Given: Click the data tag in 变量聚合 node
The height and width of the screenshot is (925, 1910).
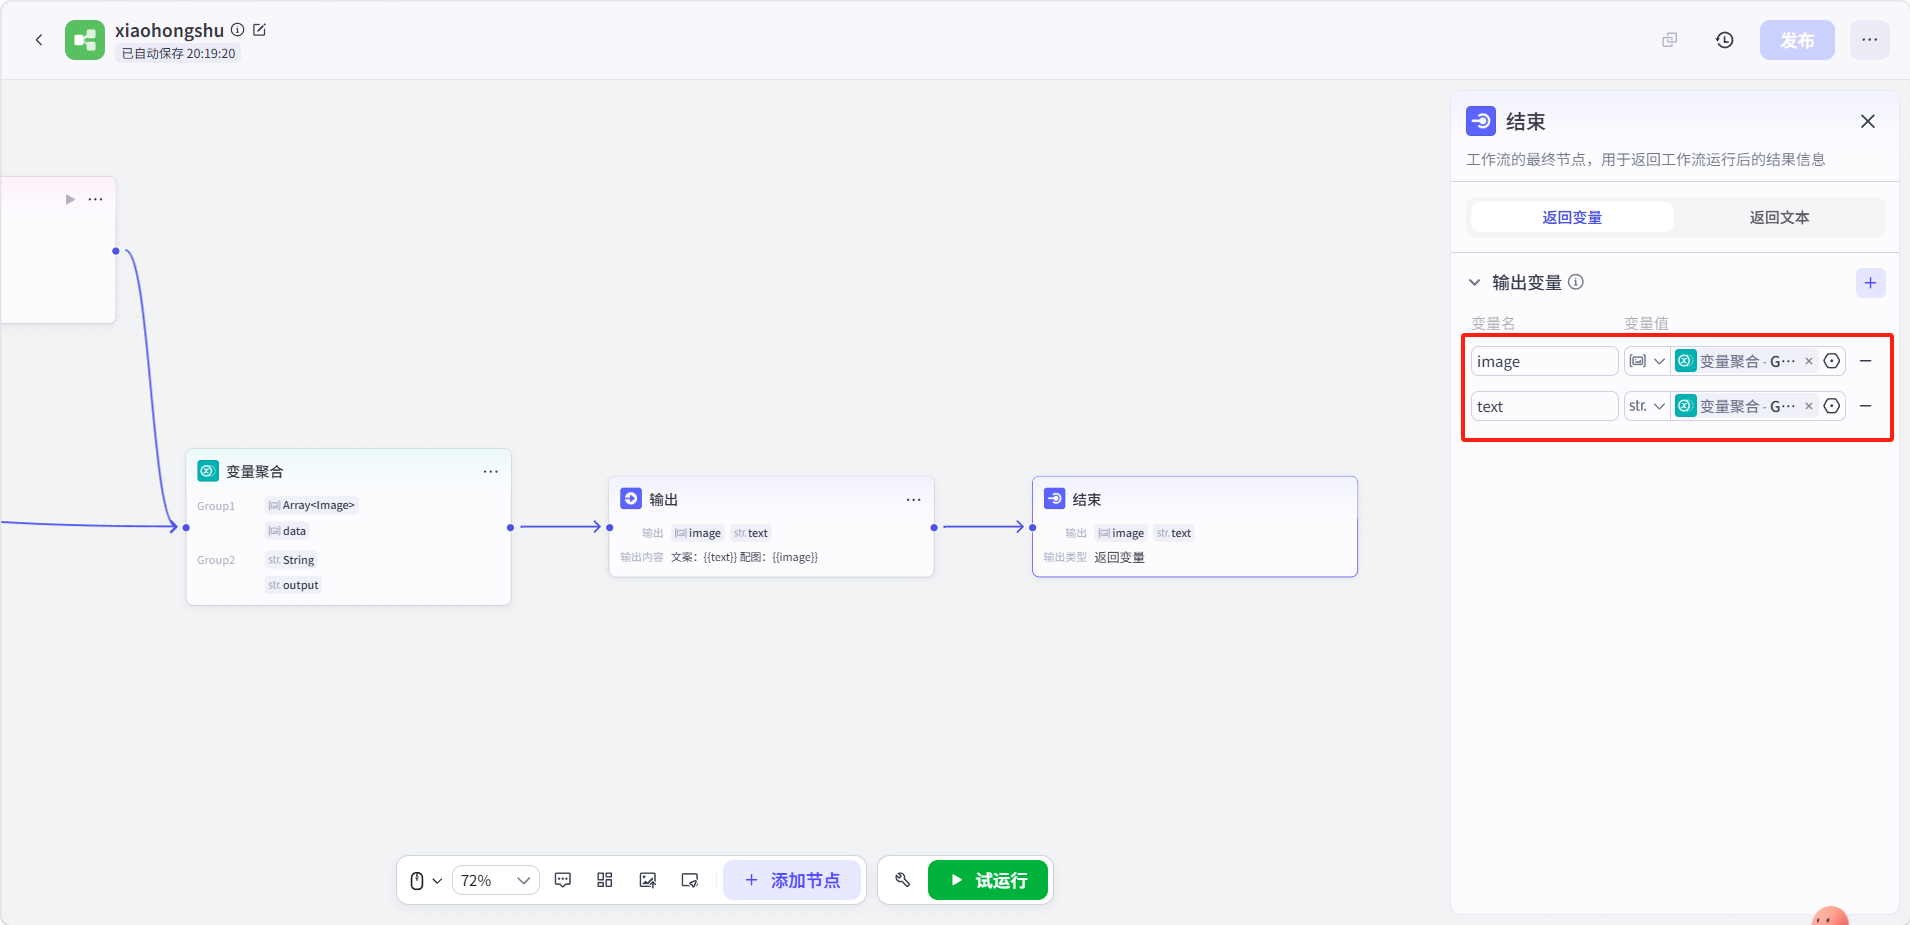Looking at the screenshot, I should [287, 531].
